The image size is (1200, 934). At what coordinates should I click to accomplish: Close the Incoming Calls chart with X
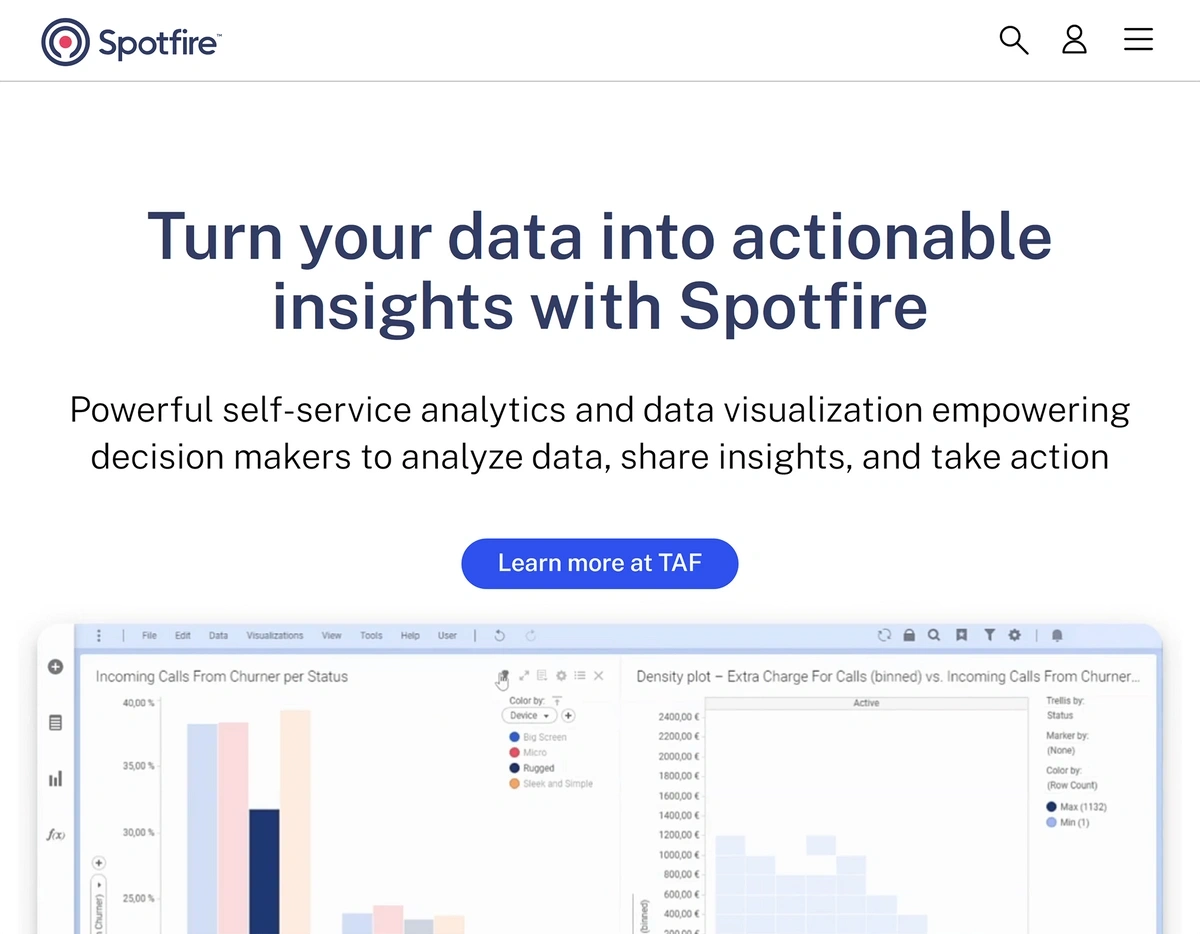[x=598, y=676]
